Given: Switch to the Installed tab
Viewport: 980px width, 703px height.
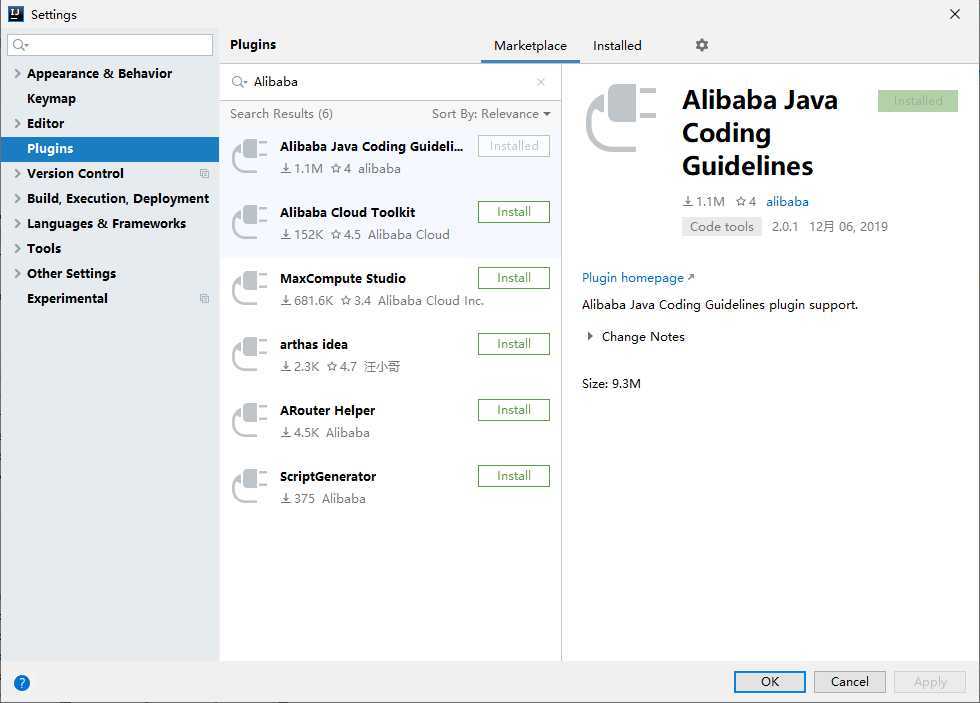Looking at the screenshot, I should click(617, 46).
